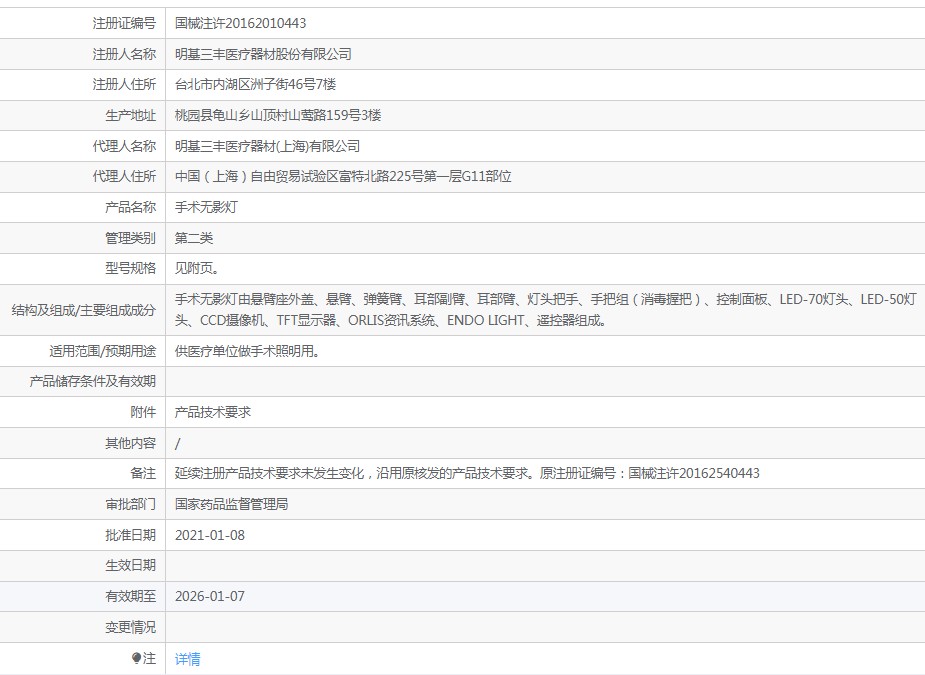Select agent name 明基三丰医疗器材(上海)有限公司

pos(267,146)
